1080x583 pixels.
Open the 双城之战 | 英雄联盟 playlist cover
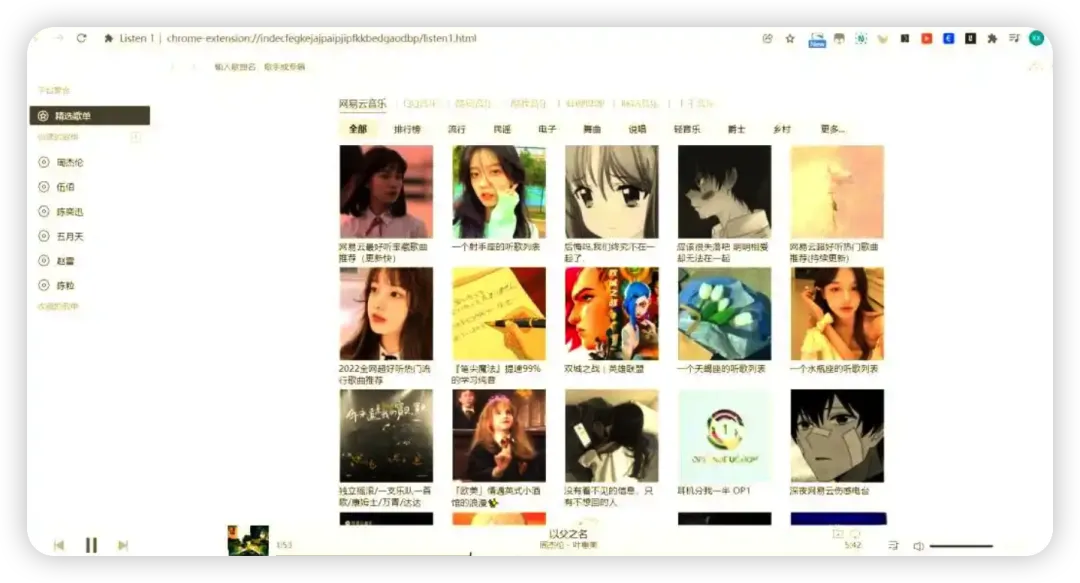click(x=612, y=314)
